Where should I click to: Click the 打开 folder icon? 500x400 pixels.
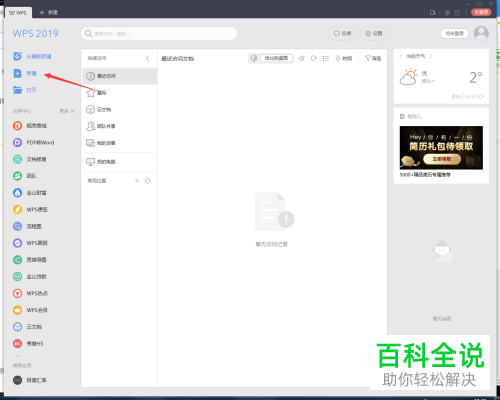coord(17,90)
